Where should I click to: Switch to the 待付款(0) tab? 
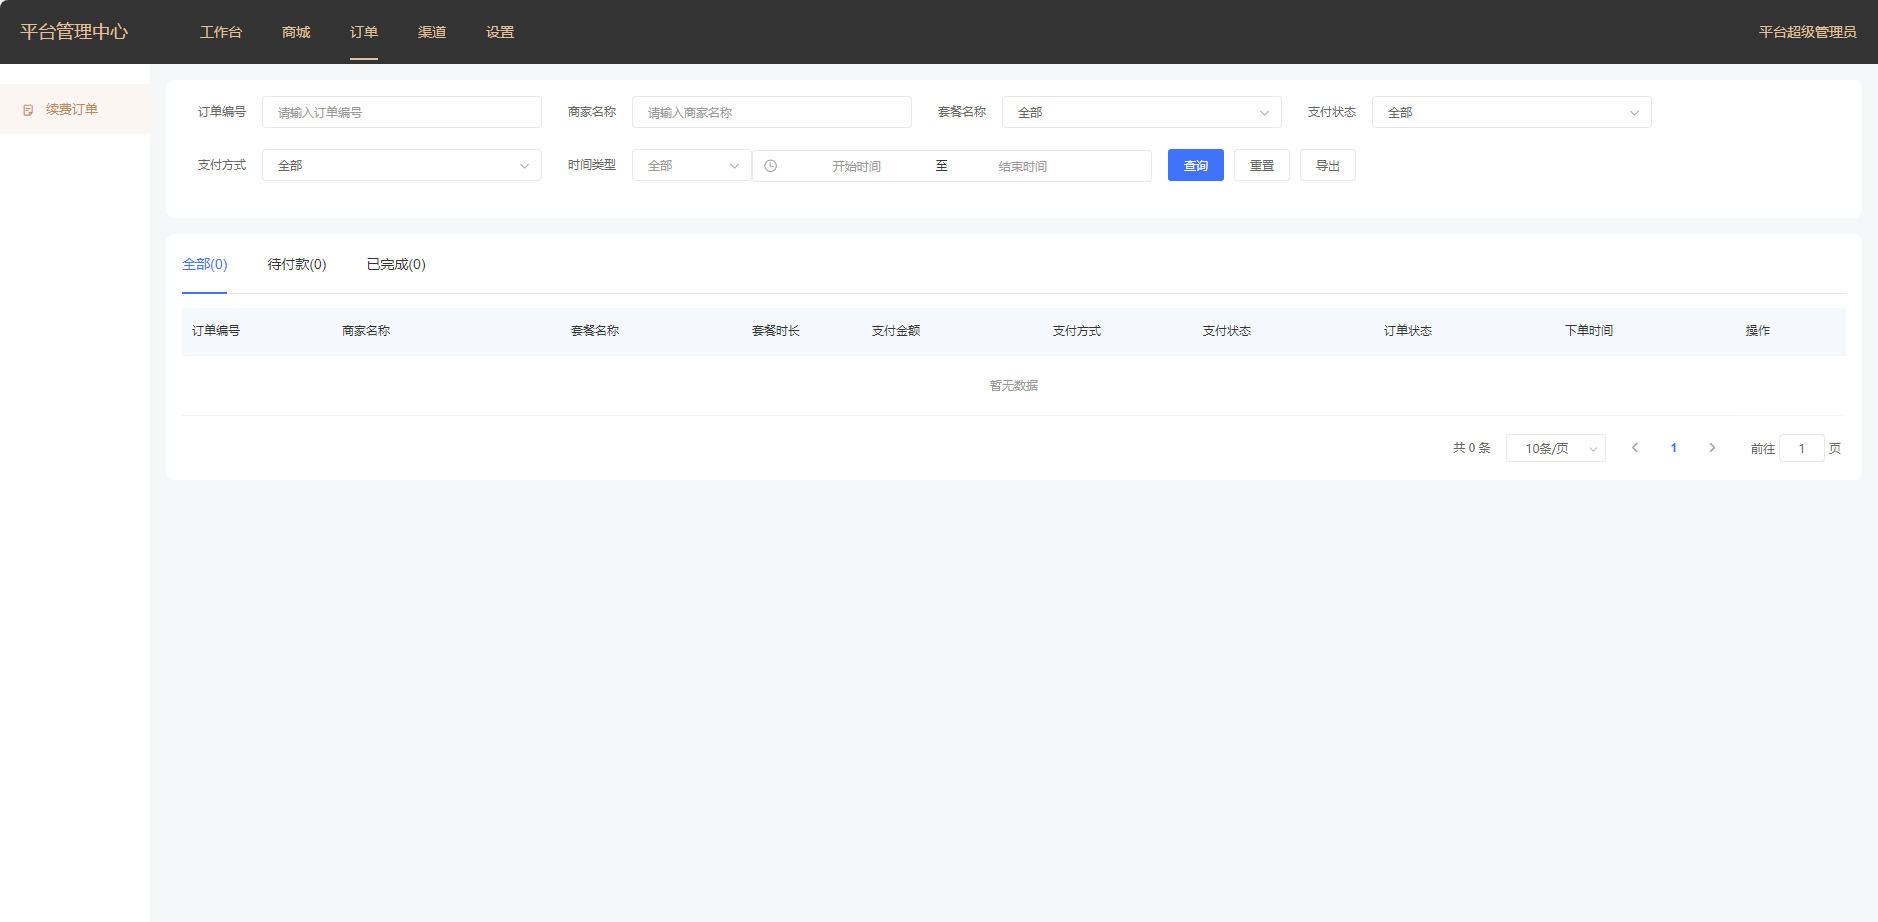(297, 264)
